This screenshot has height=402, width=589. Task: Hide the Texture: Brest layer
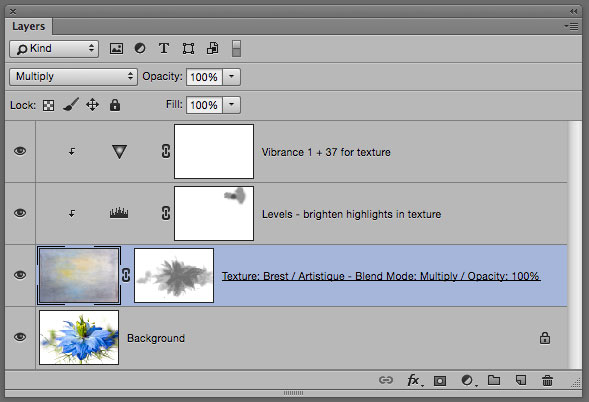click(20, 275)
